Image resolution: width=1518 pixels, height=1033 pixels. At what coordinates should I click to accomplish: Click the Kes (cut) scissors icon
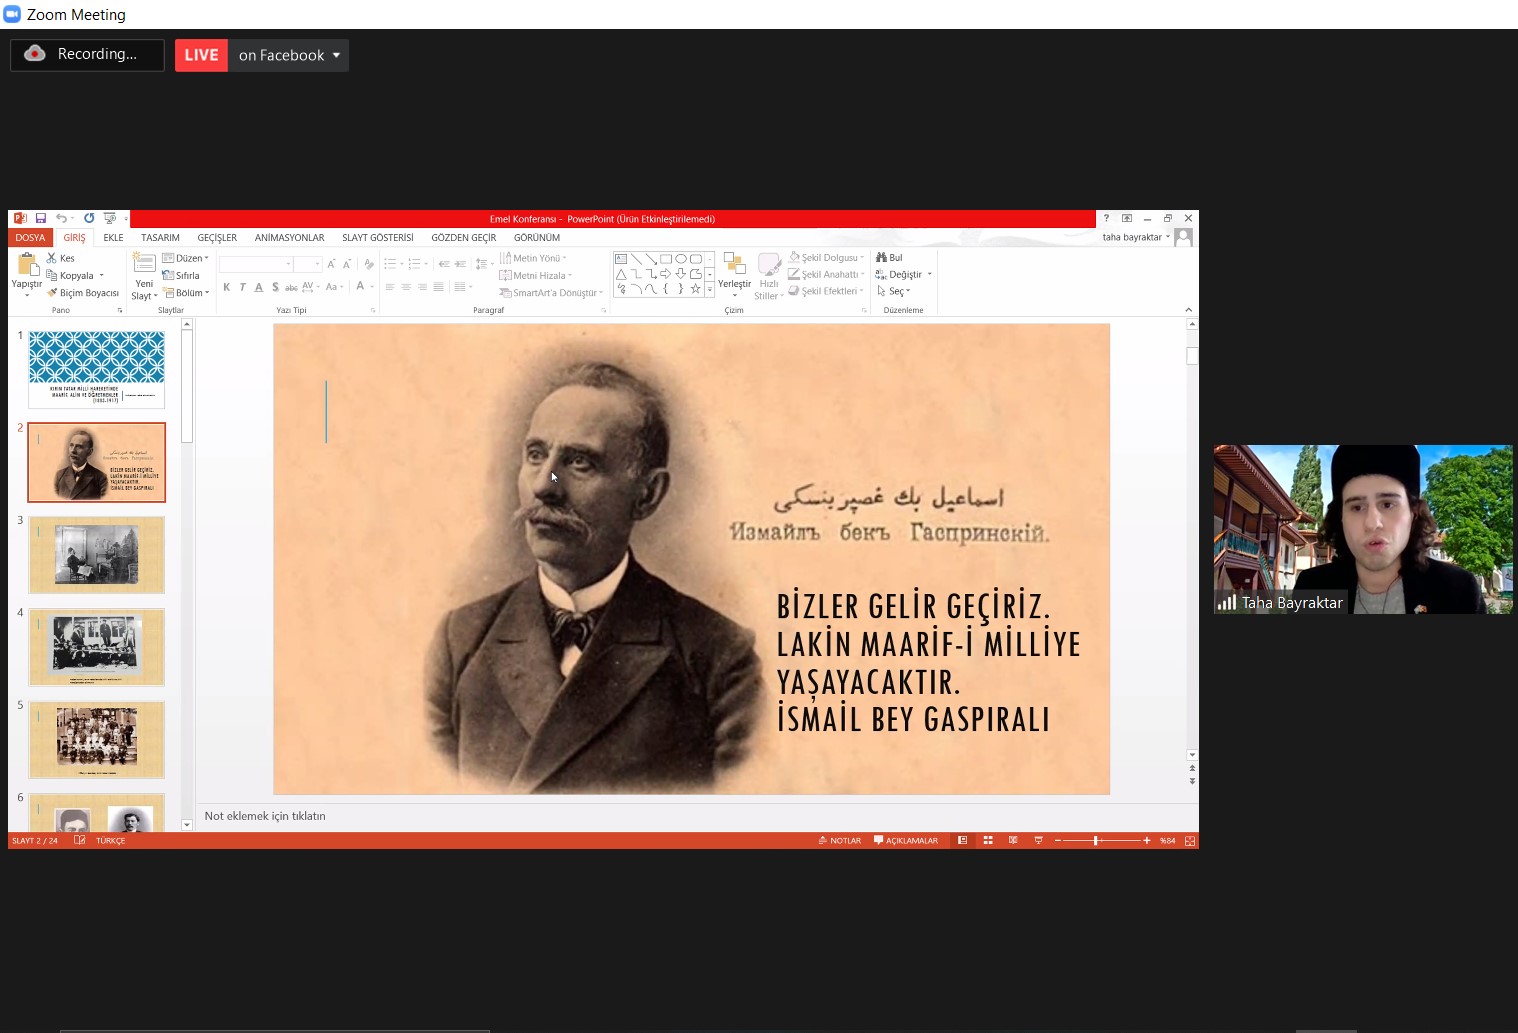[52, 258]
